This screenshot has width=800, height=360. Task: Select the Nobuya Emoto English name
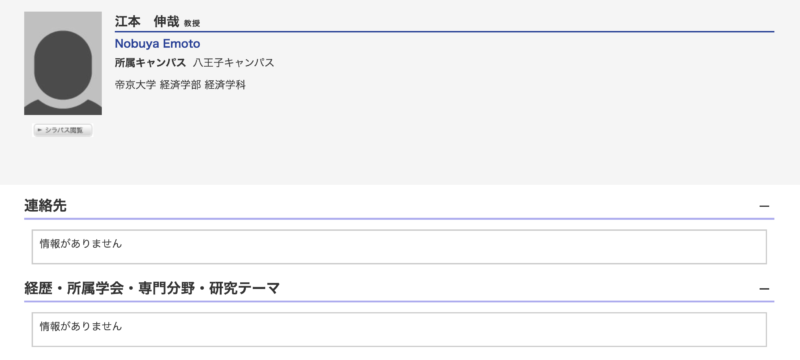click(157, 44)
